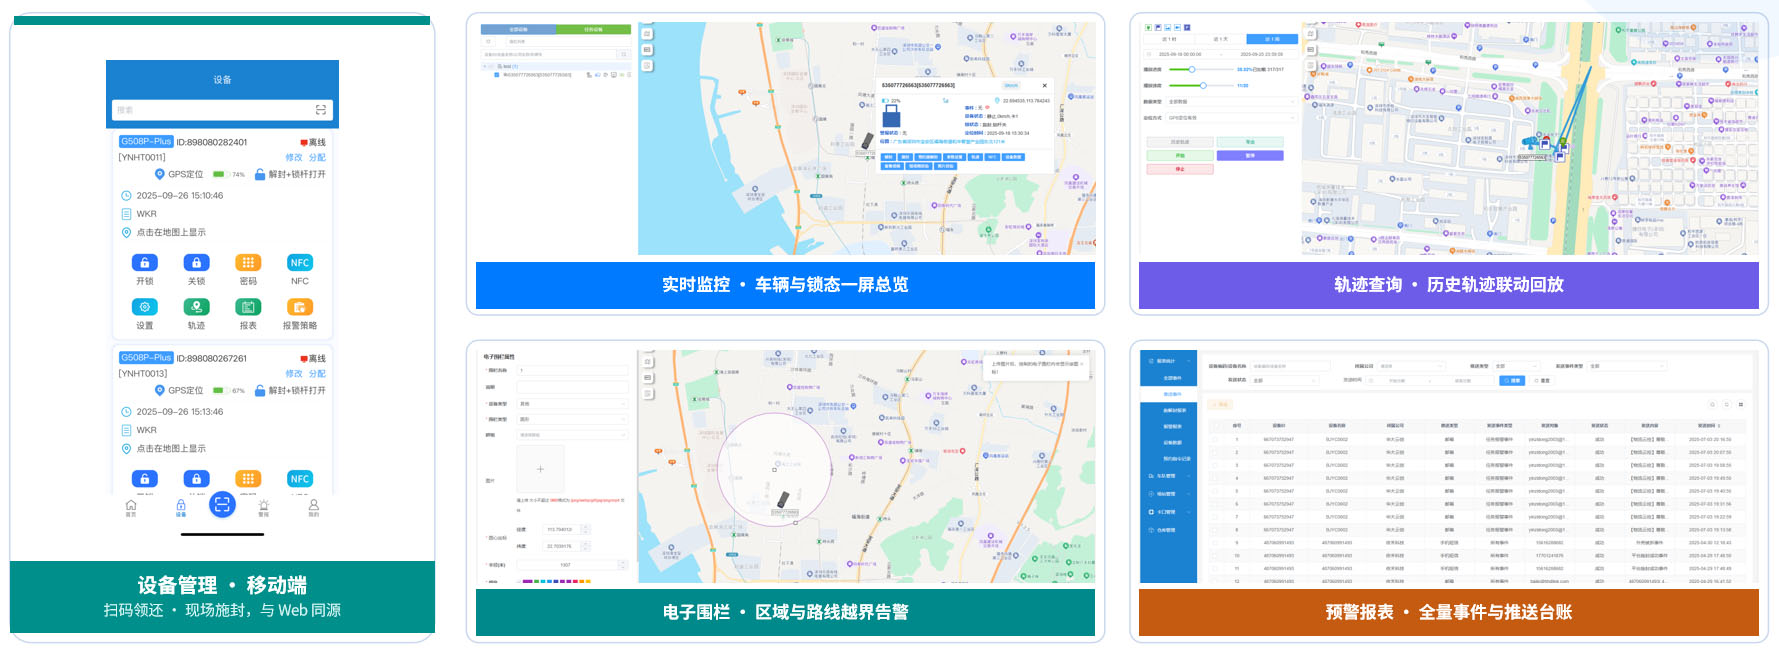
Task: Open the alarm strategy (报警策略) icon on device YNHT0011
Action: 300,307
